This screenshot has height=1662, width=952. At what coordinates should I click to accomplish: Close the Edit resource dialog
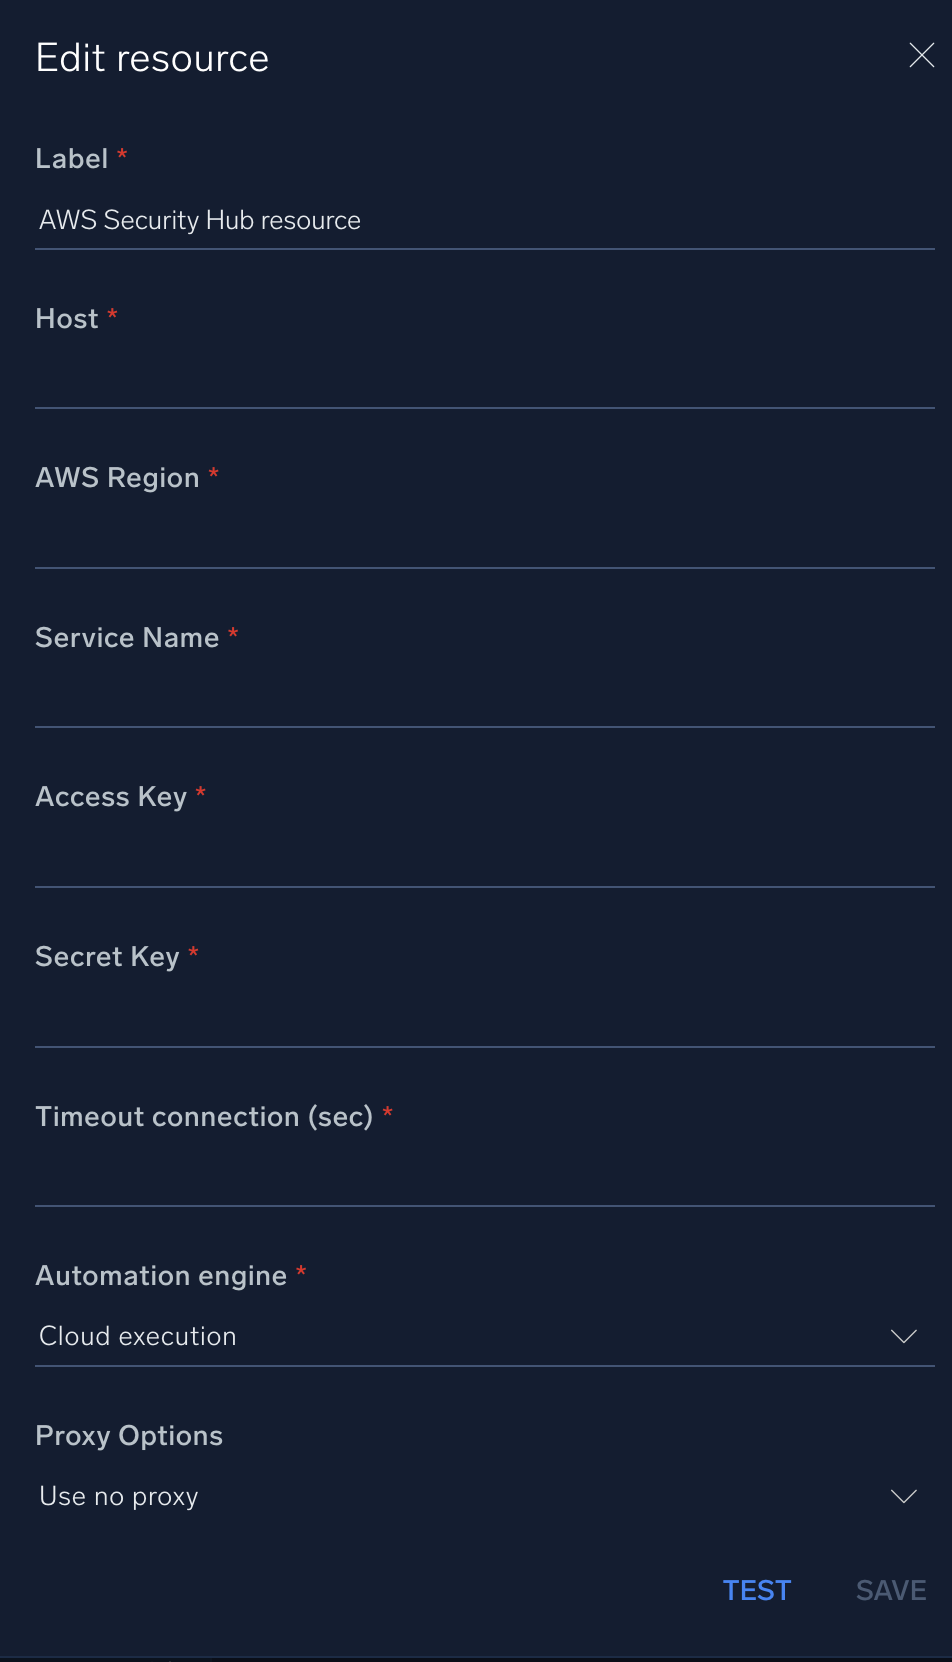coord(920,56)
